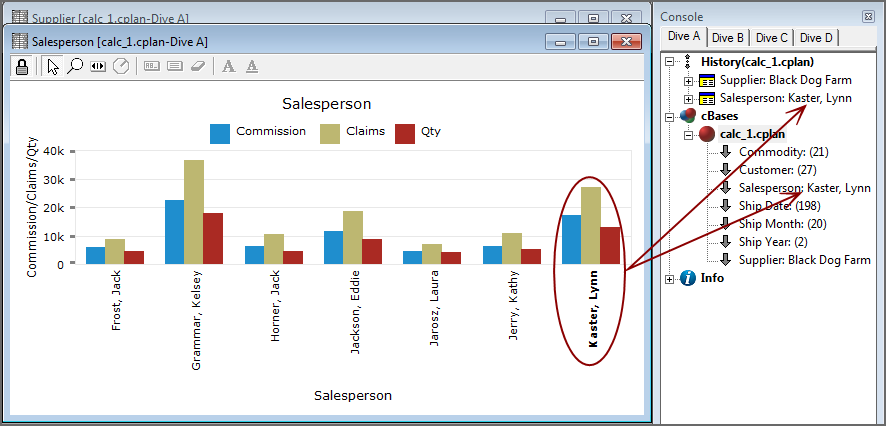Click the dive arrow beside Commodity: (21)
Screen dimensions: 886x426
click(726, 152)
